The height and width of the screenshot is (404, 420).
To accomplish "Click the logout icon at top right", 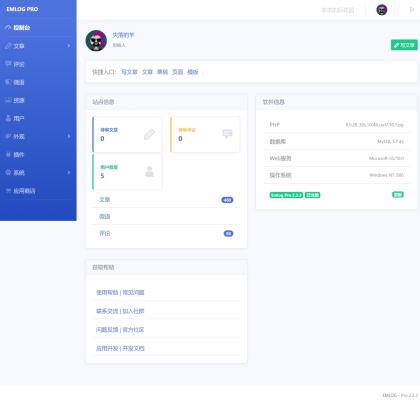I will tap(412, 10).
